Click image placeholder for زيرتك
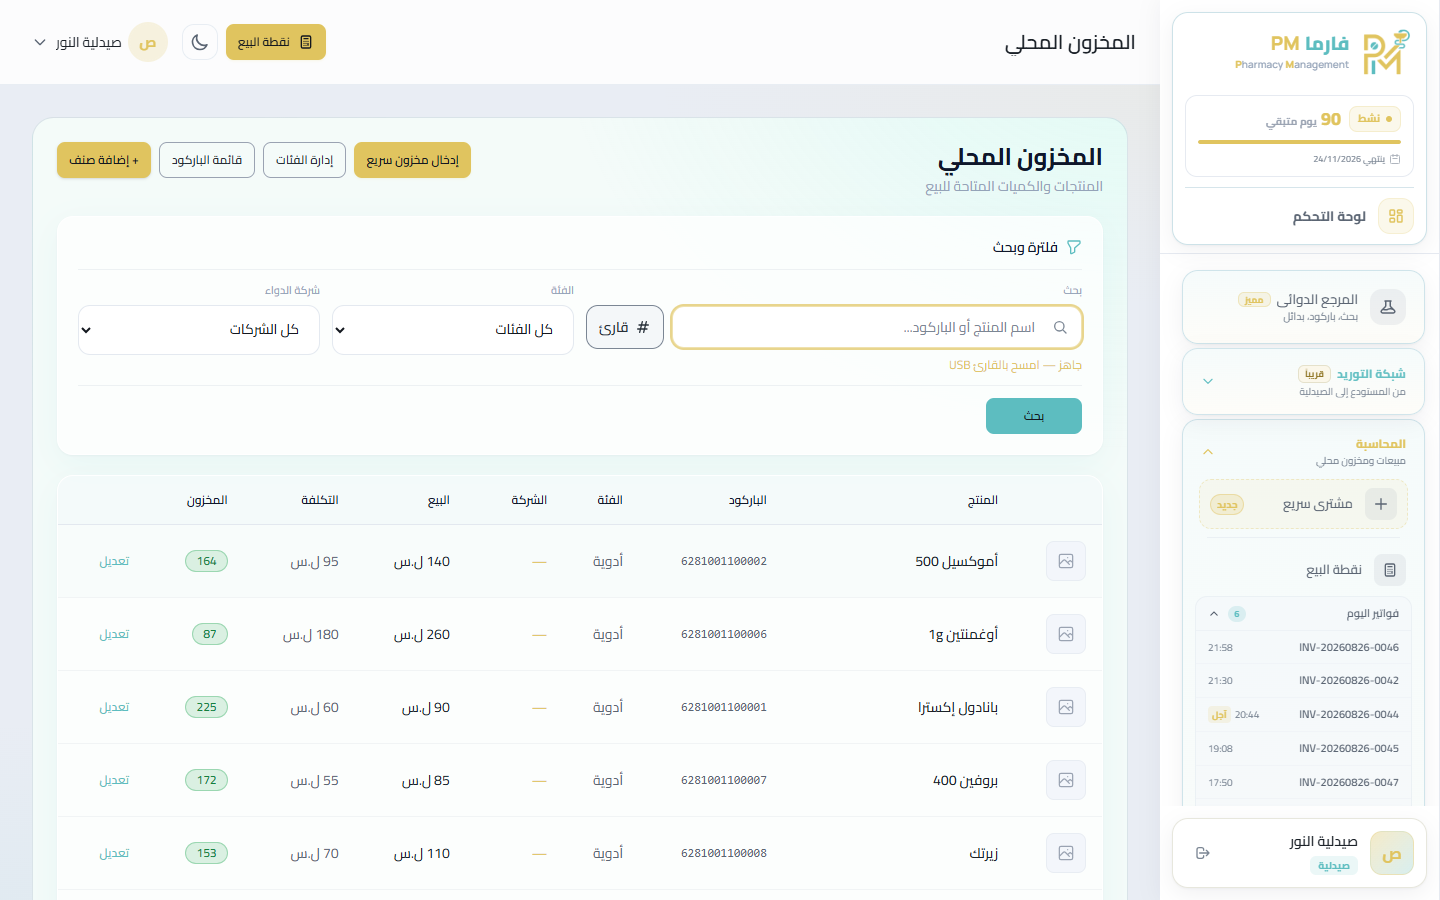Viewport: 1440px width, 900px height. 1066,853
